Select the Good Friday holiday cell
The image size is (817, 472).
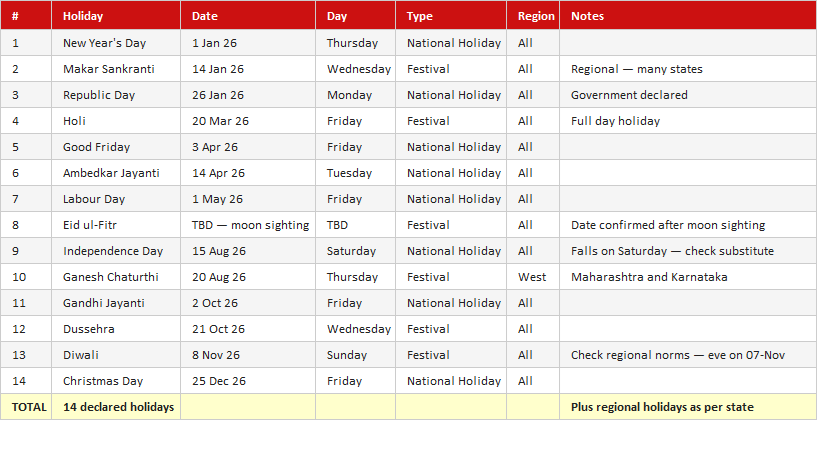116,147
